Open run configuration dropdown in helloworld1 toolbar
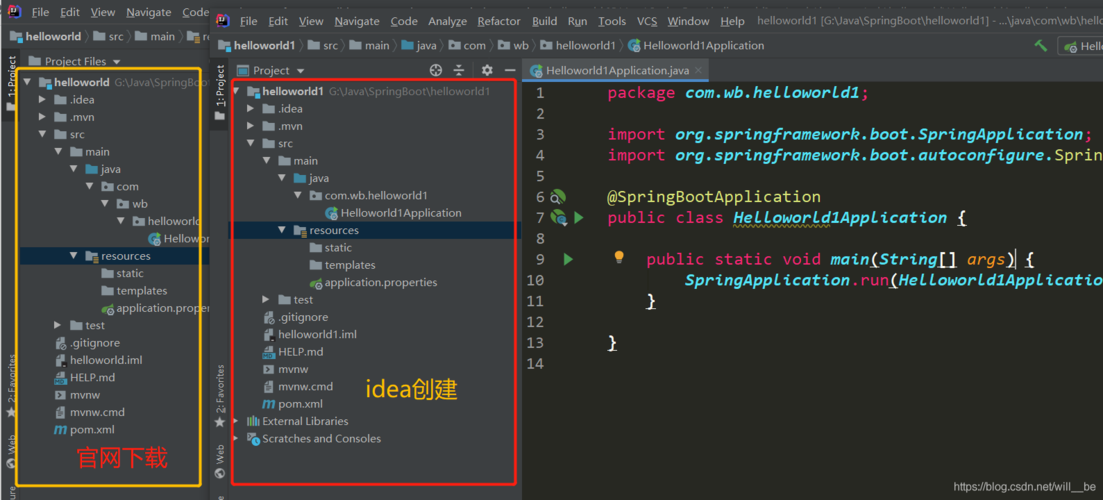 click(x=1080, y=46)
